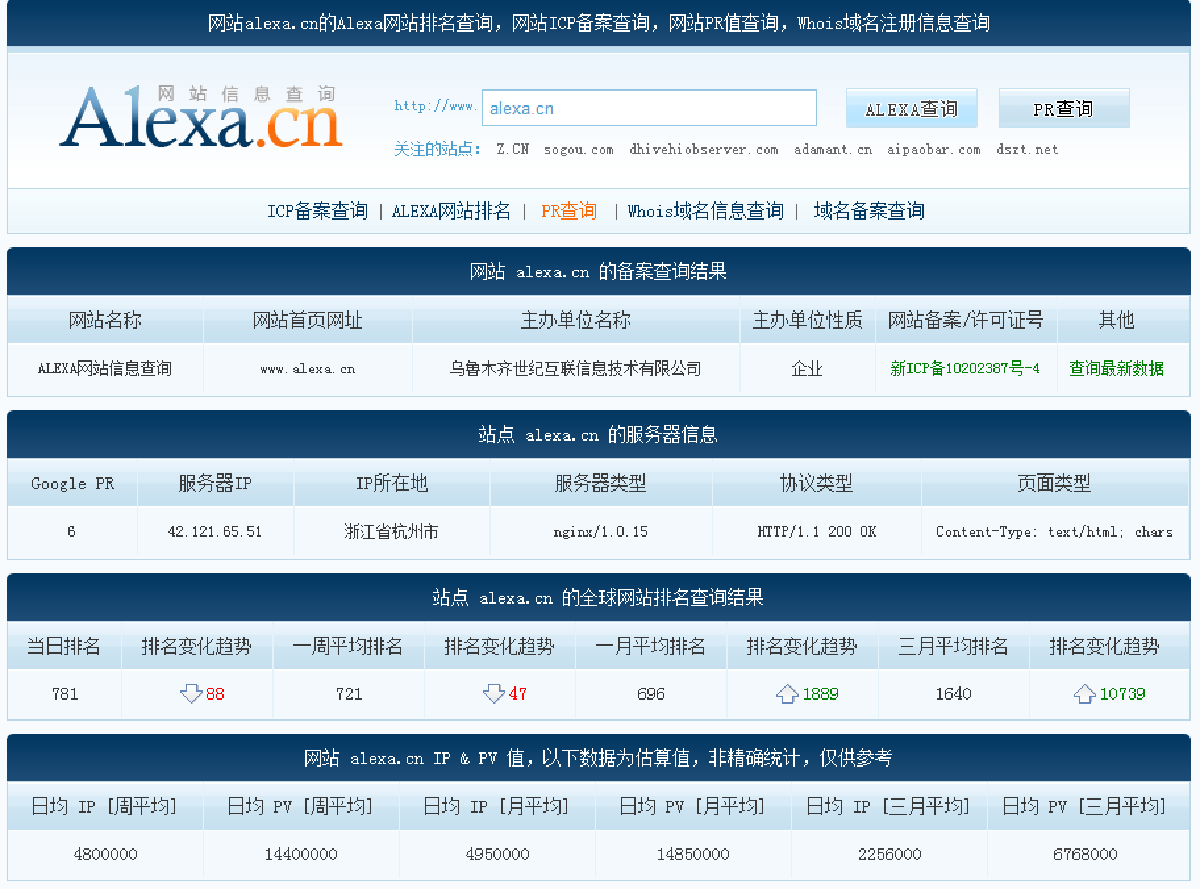Open the dsrt.net link
This screenshot has width=1200, height=889.
coord(1027,149)
